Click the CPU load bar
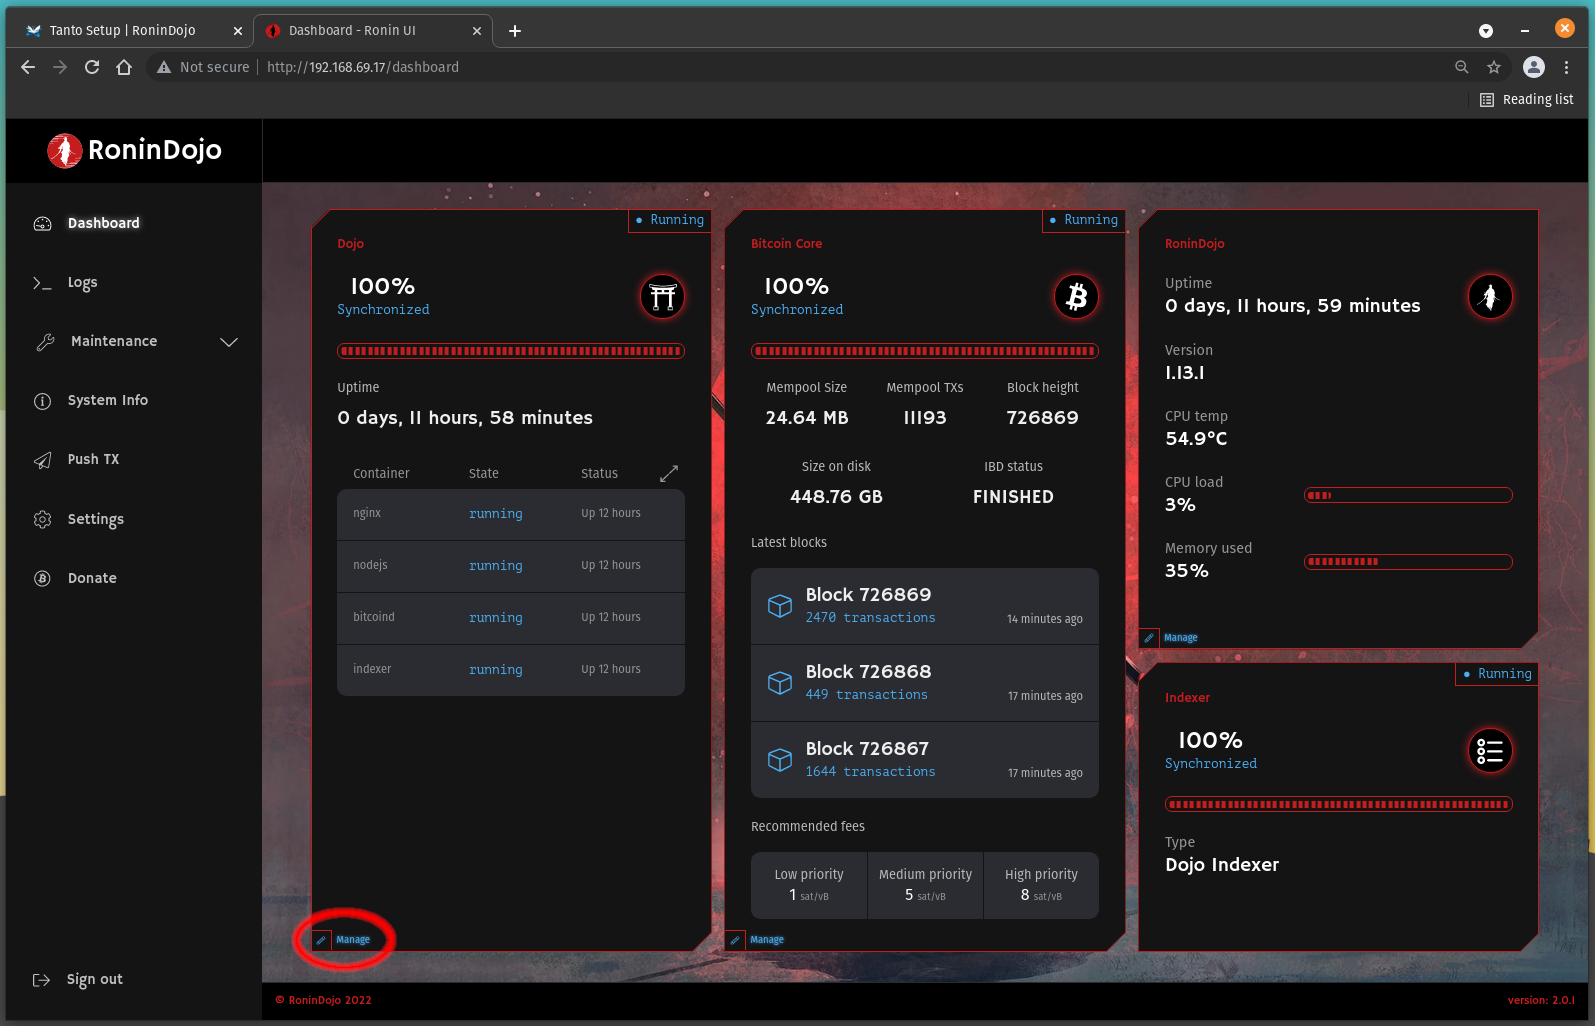Screen dimensions: 1595x1026 1408,495
